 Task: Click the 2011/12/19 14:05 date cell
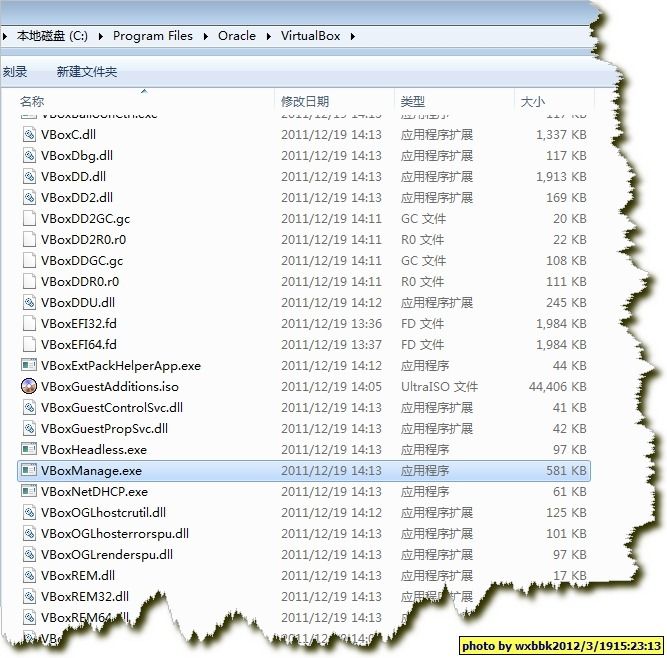pos(331,386)
